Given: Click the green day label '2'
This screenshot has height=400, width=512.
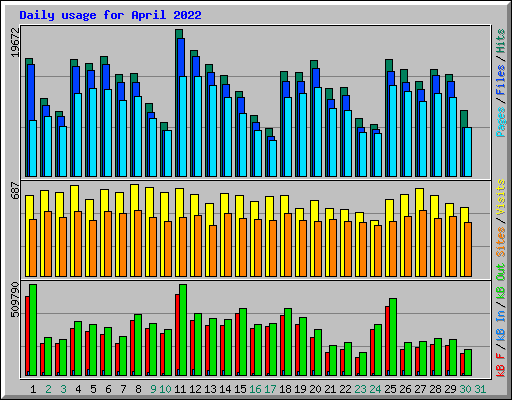Looking at the screenshot, I should tap(48, 389).
